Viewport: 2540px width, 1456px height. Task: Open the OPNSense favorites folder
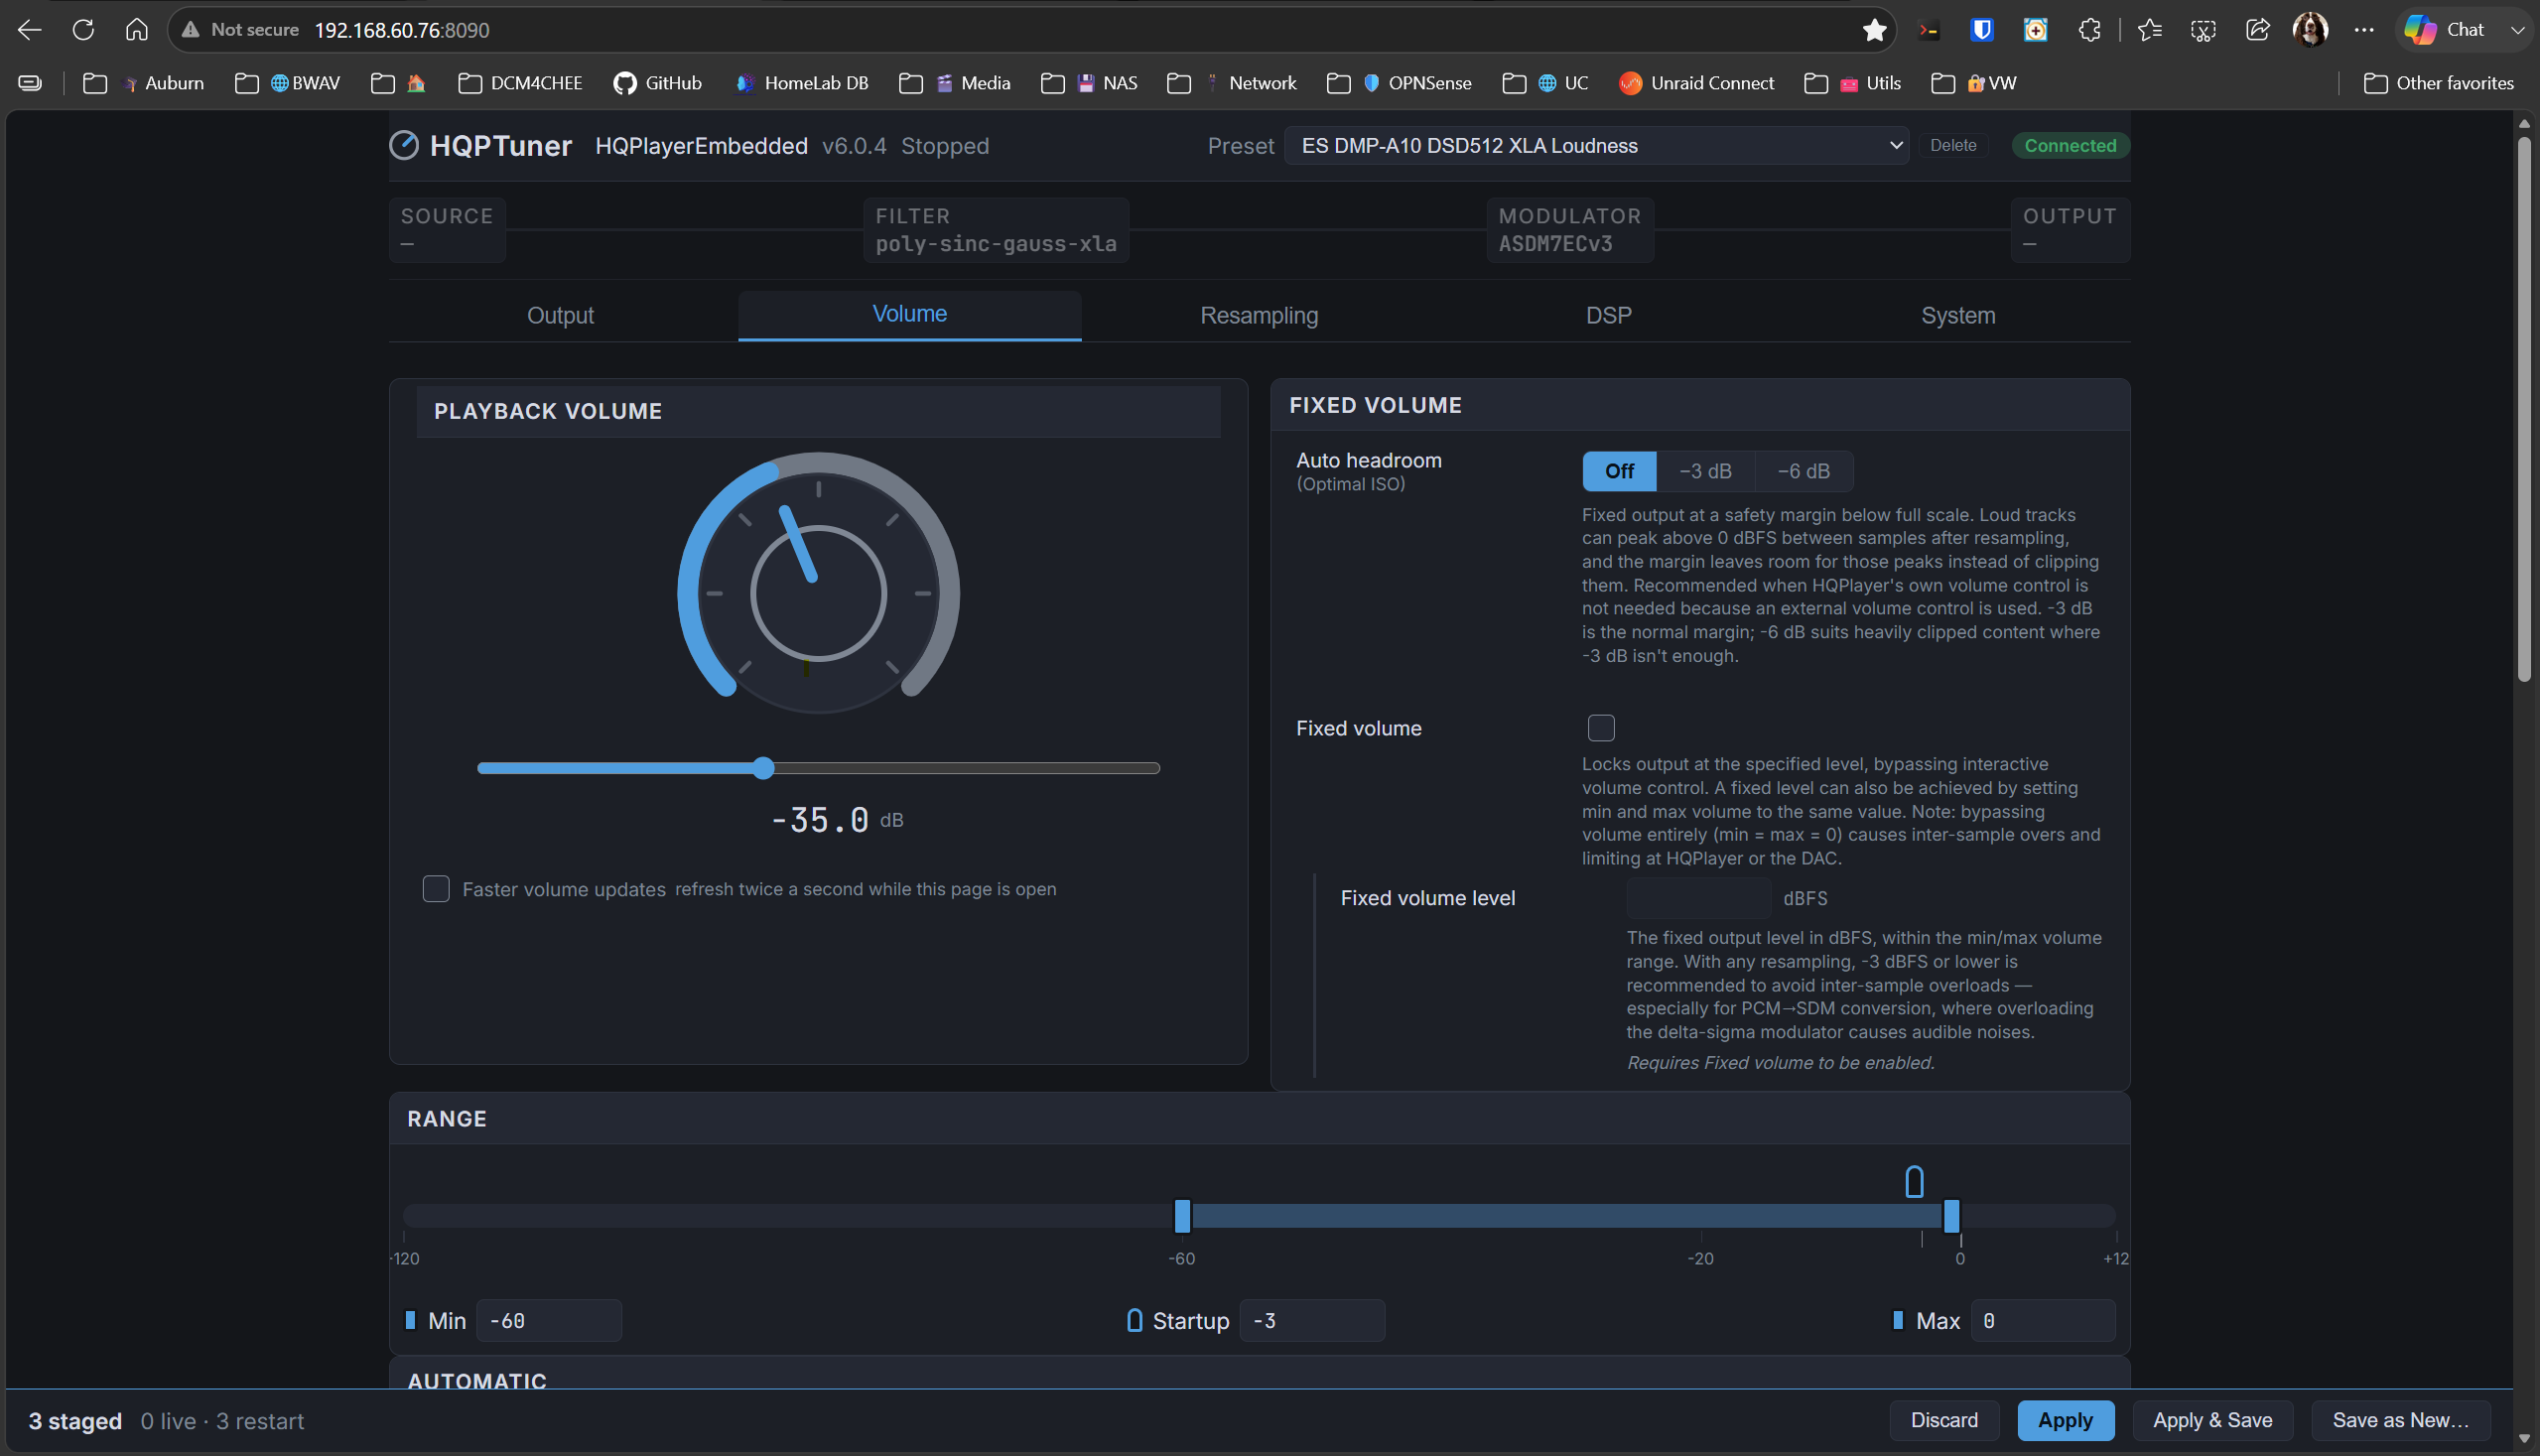1399,83
